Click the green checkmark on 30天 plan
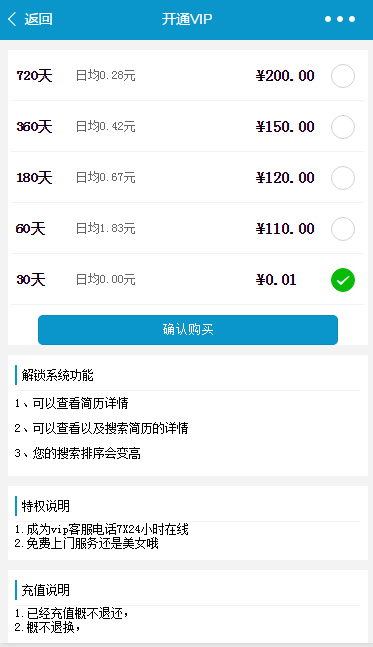Screen dimensions: 373x647 pyautogui.click(x=343, y=280)
